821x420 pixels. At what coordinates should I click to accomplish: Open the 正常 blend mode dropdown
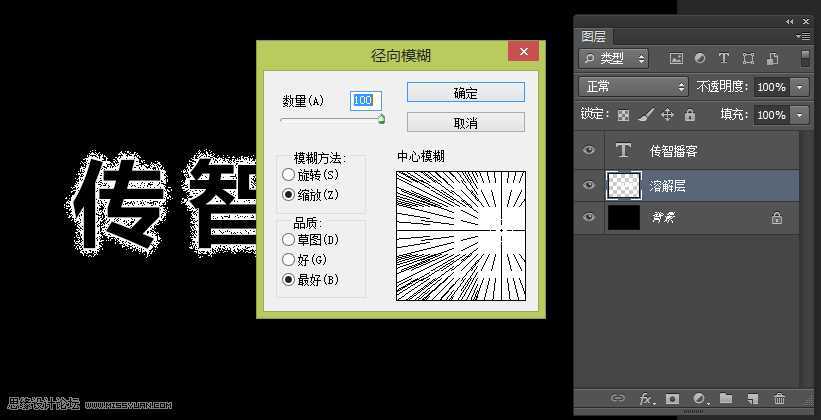coord(634,87)
